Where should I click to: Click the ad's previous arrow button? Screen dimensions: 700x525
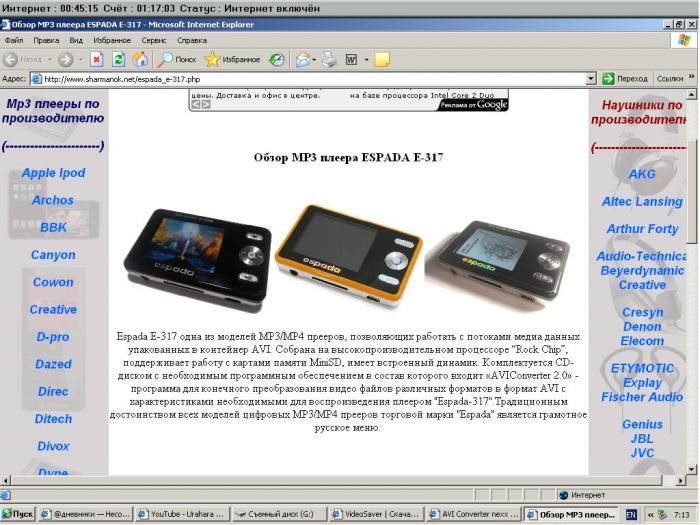pyautogui.click(x=196, y=104)
